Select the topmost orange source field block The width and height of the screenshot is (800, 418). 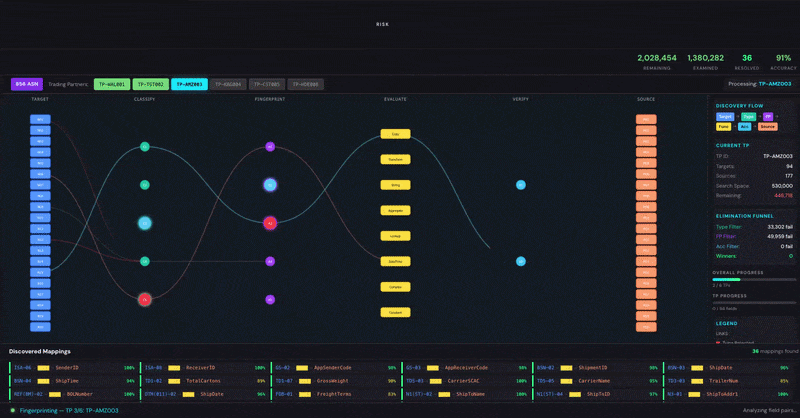click(646, 119)
